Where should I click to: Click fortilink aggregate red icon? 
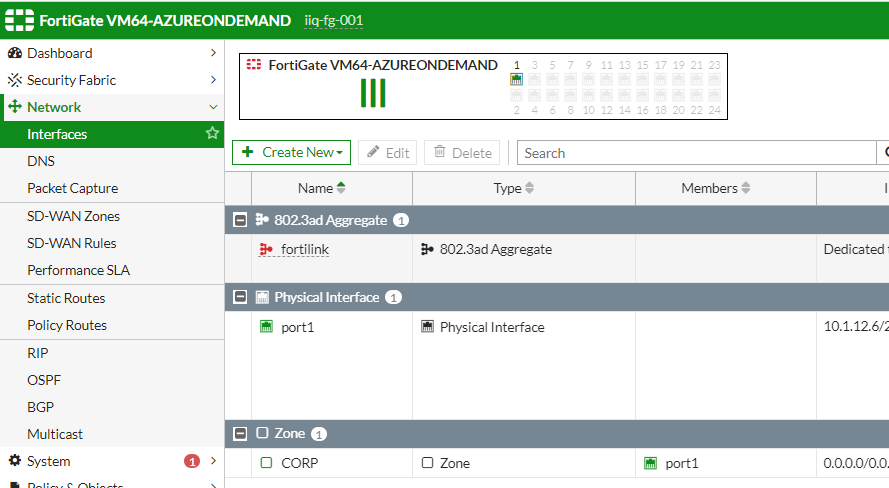[266, 249]
